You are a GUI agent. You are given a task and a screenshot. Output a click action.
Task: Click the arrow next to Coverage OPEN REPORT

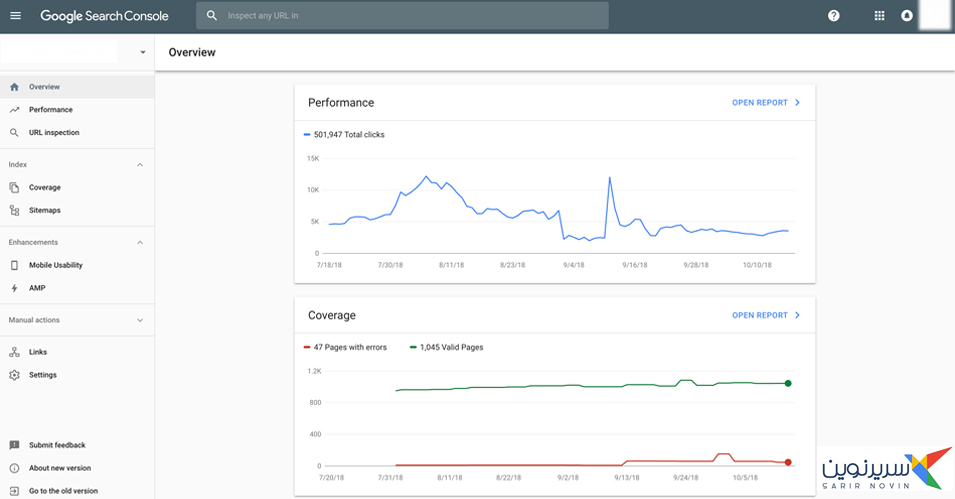coord(797,315)
